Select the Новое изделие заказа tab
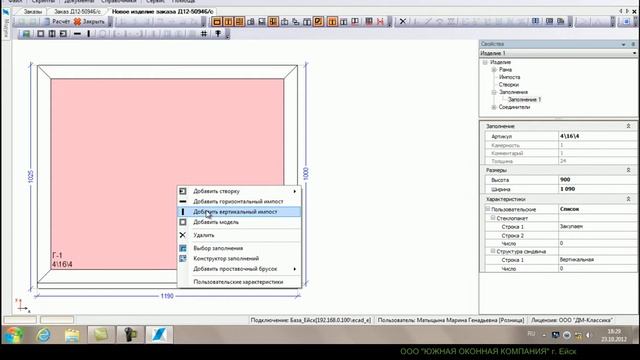 [x=162, y=11]
